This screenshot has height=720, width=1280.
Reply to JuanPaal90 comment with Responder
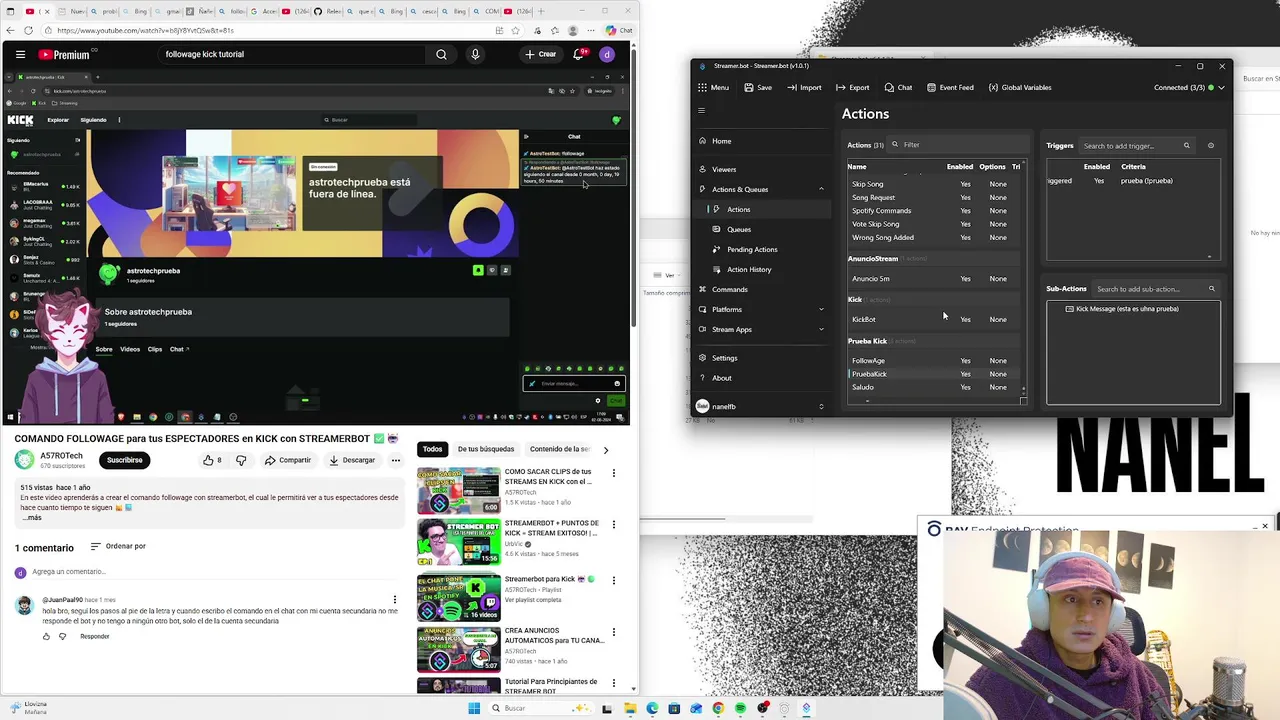tap(95, 636)
